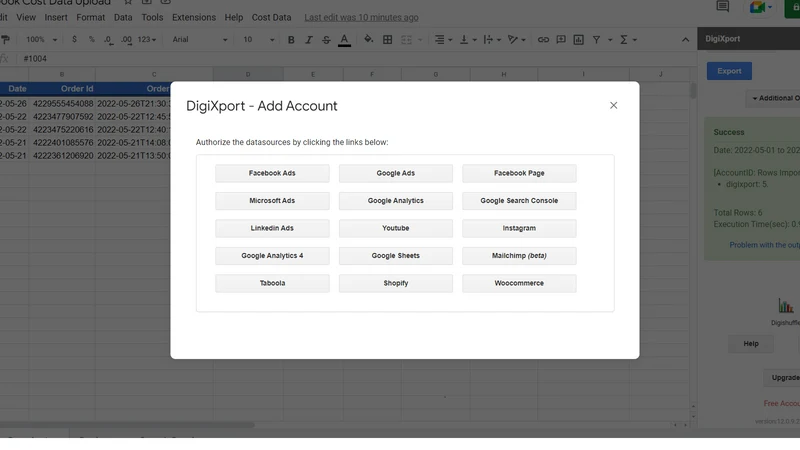Open the fill color picker
Viewport: 800px width, 450px height.
368,39
